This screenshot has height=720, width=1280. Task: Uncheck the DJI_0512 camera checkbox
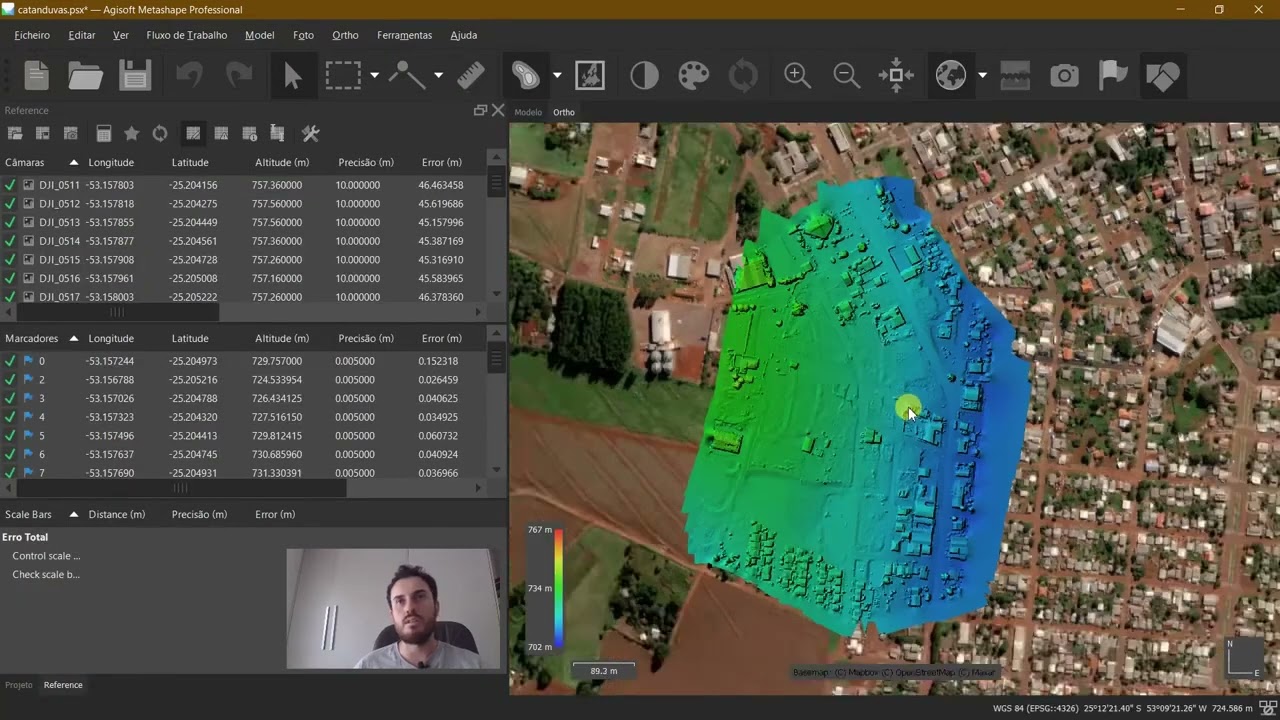pyautogui.click(x=10, y=204)
